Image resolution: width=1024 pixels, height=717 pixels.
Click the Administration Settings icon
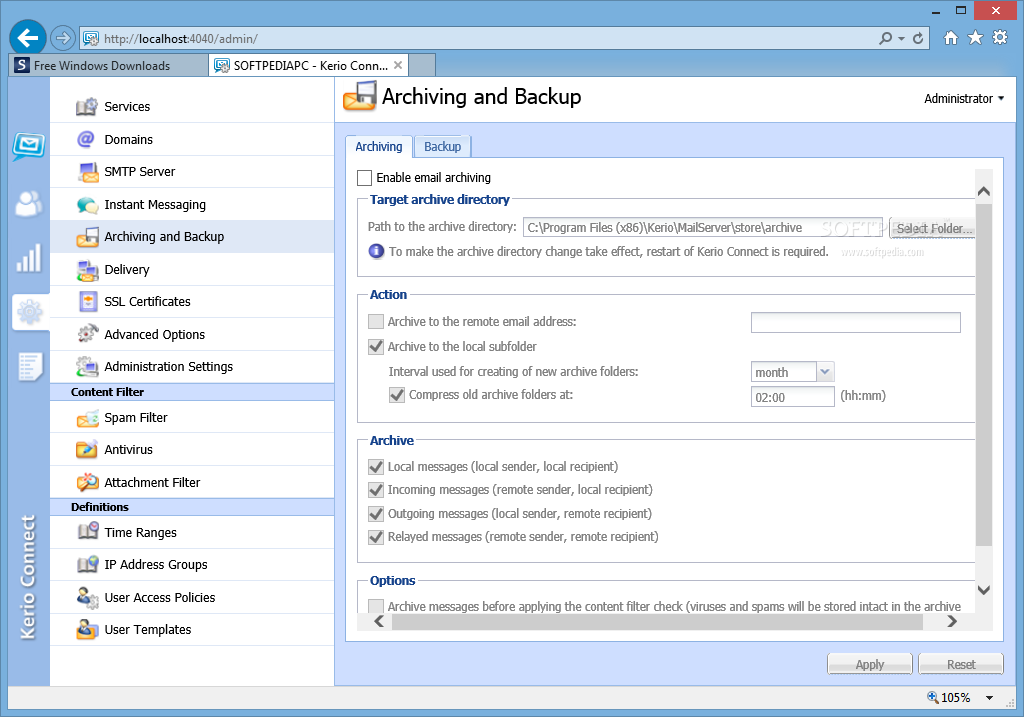pos(87,366)
